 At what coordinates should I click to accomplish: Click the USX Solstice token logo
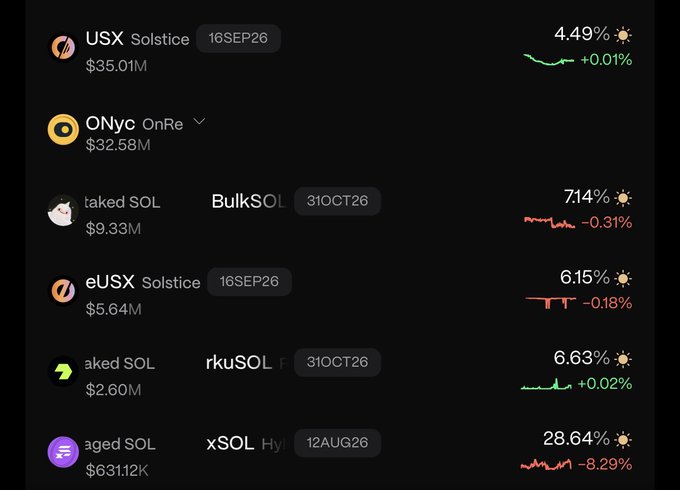63,47
